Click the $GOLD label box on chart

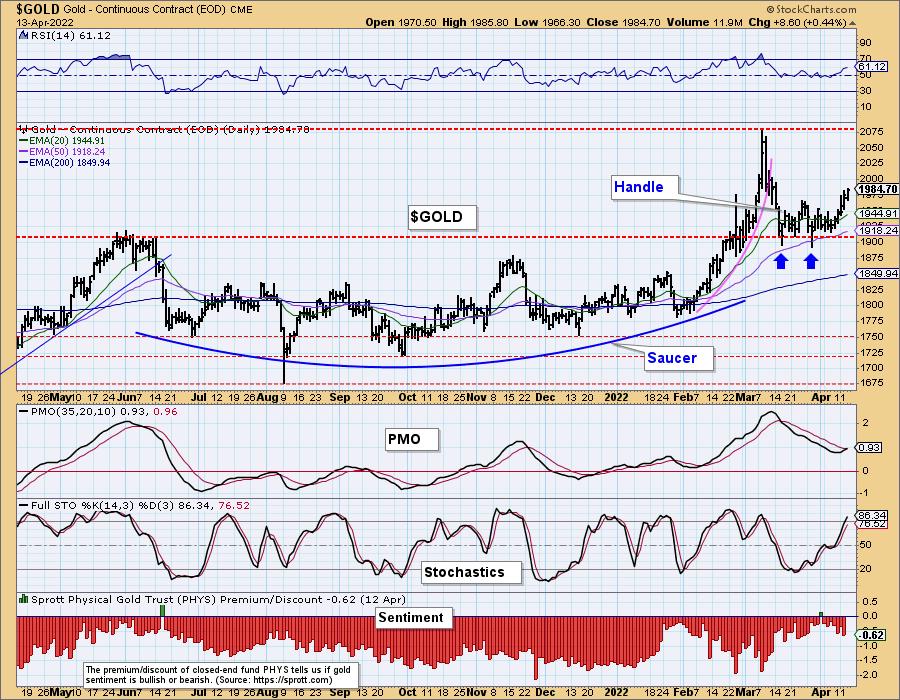(x=442, y=217)
